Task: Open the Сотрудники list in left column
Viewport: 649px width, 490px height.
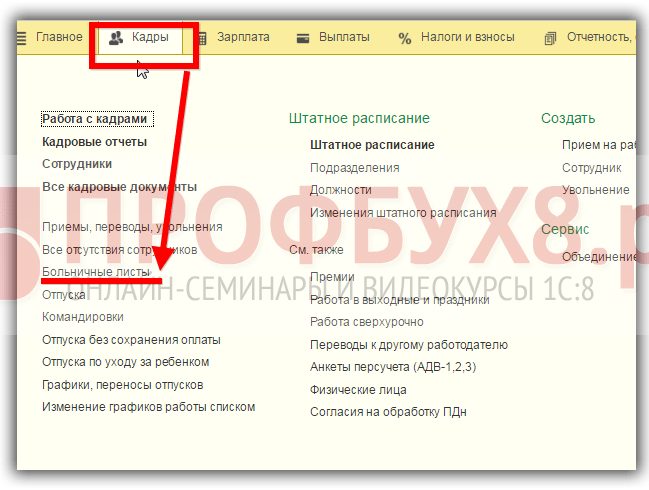Action: (77, 164)
